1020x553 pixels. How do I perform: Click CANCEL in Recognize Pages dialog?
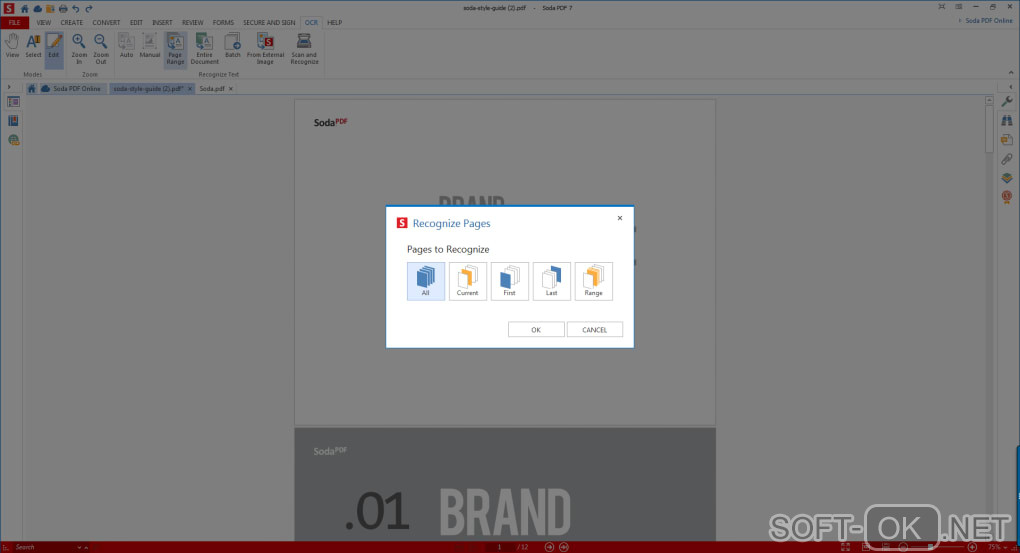click(x=595, y=330)
